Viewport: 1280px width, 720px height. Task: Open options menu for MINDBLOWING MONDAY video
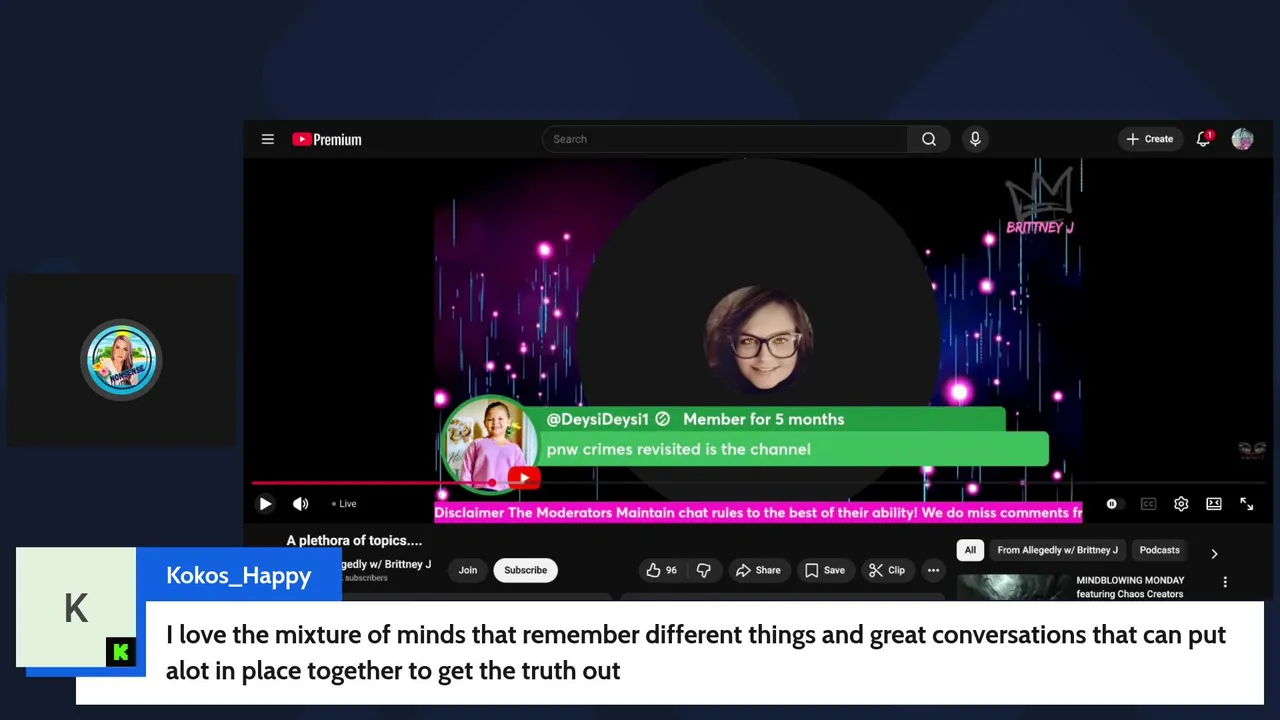(x=1225, y=582)
